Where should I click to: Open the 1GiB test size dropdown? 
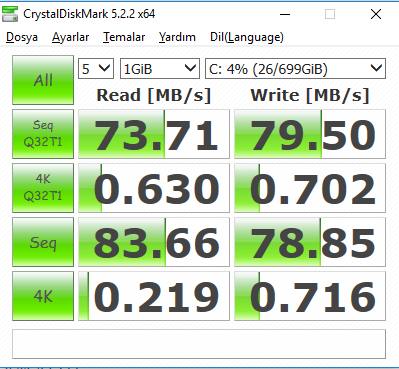click(x=160, y=69)
